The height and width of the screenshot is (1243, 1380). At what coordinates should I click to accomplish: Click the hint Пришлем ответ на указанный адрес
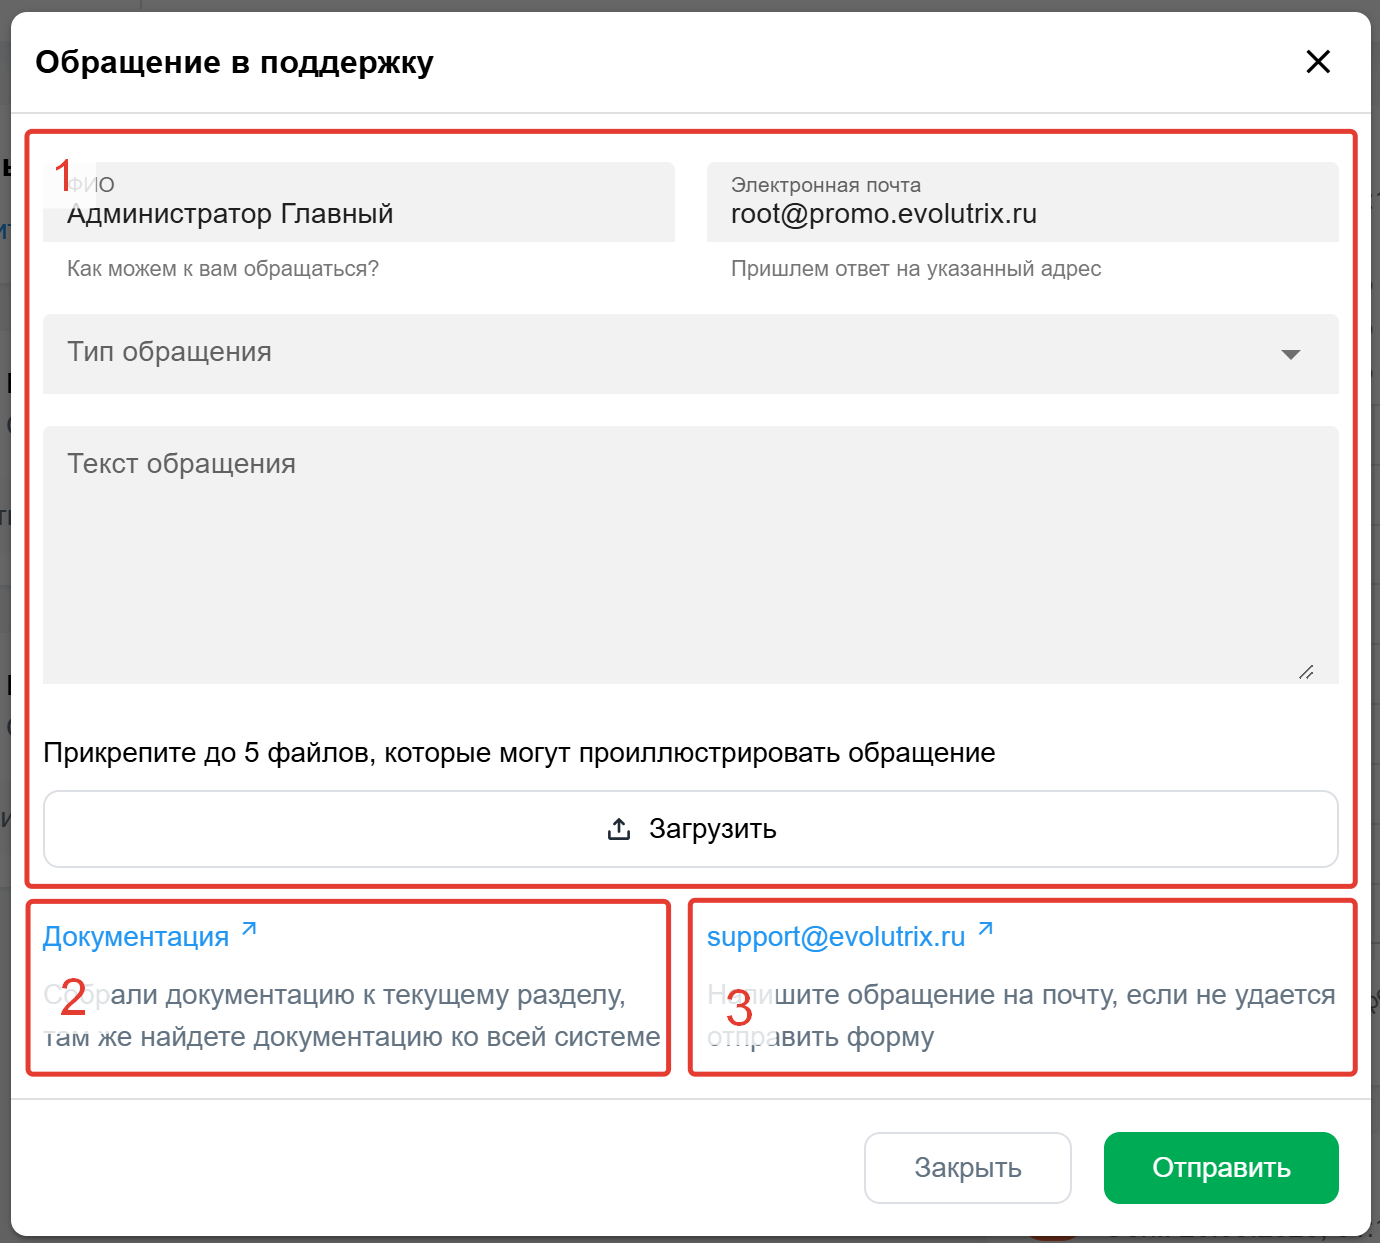coord(916,269)
